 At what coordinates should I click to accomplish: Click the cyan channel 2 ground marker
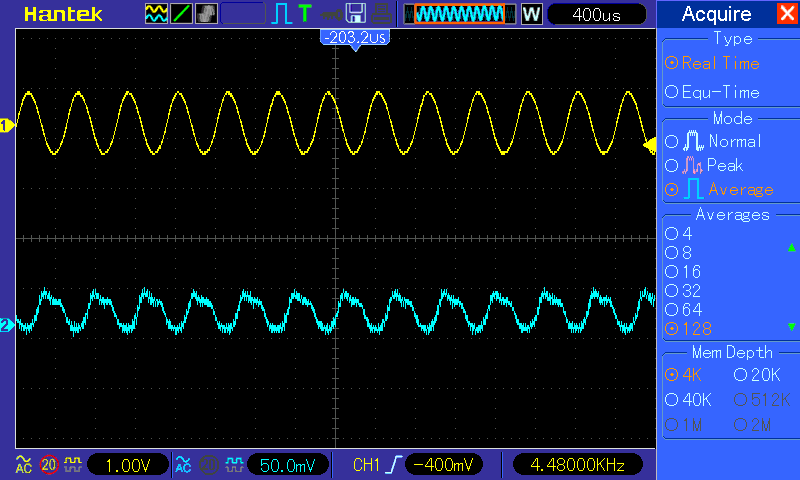point(7,325)
